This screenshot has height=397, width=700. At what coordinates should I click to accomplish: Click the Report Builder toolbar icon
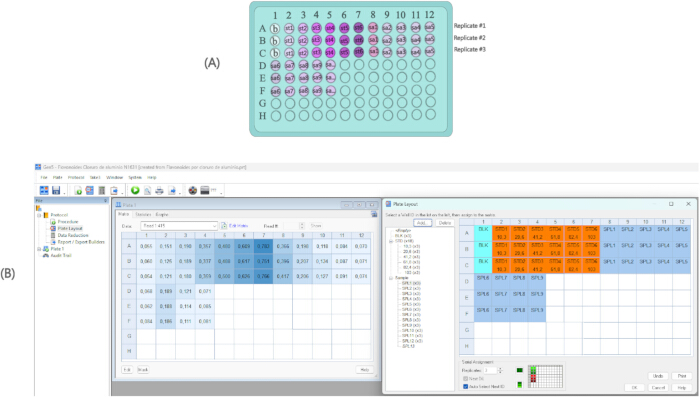(x=114, y=191)
